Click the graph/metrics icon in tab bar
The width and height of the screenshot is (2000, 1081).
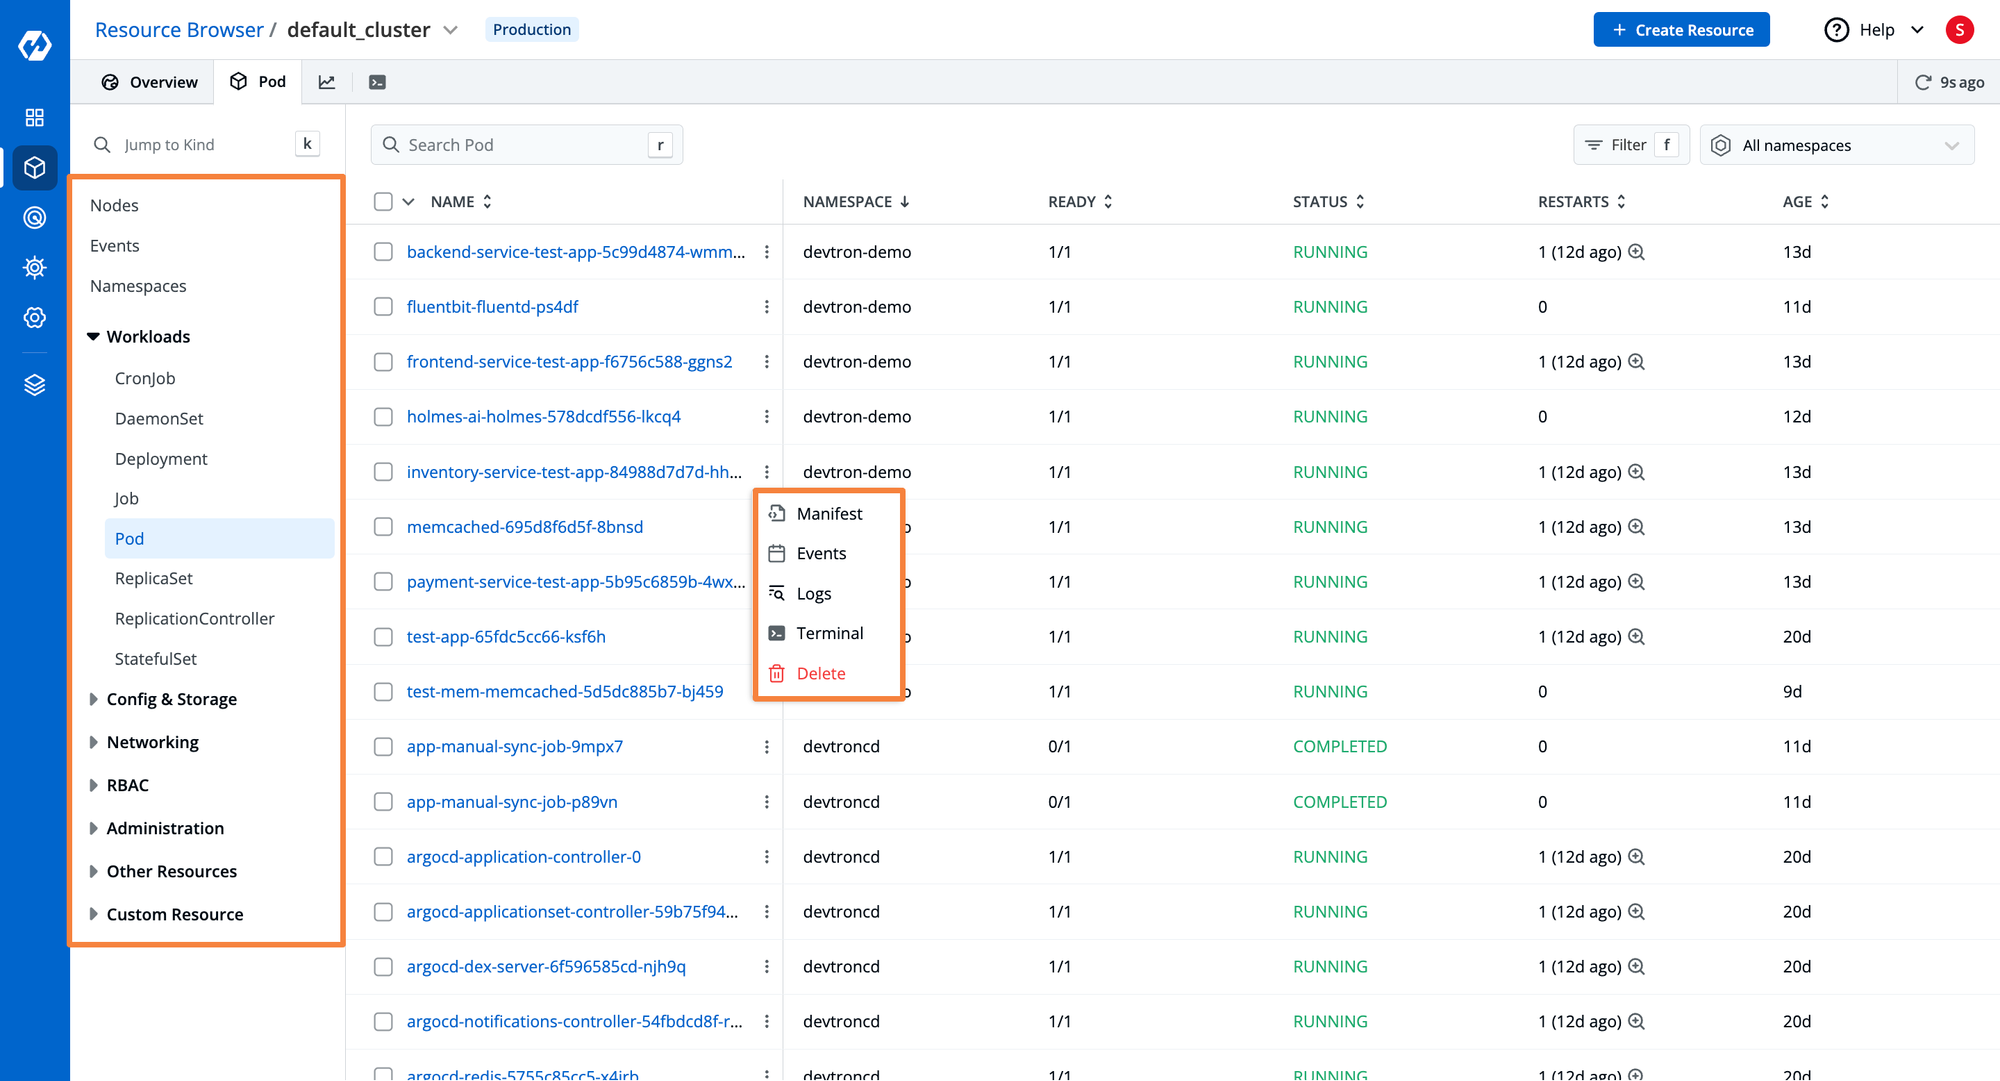tap(327, 83)
